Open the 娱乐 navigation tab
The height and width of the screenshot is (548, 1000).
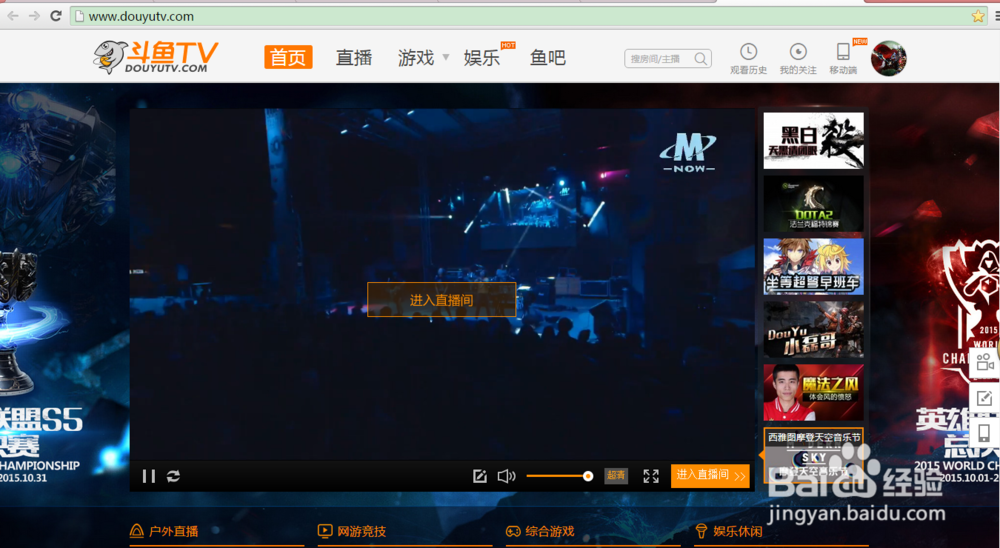click(x=482, y=57)
